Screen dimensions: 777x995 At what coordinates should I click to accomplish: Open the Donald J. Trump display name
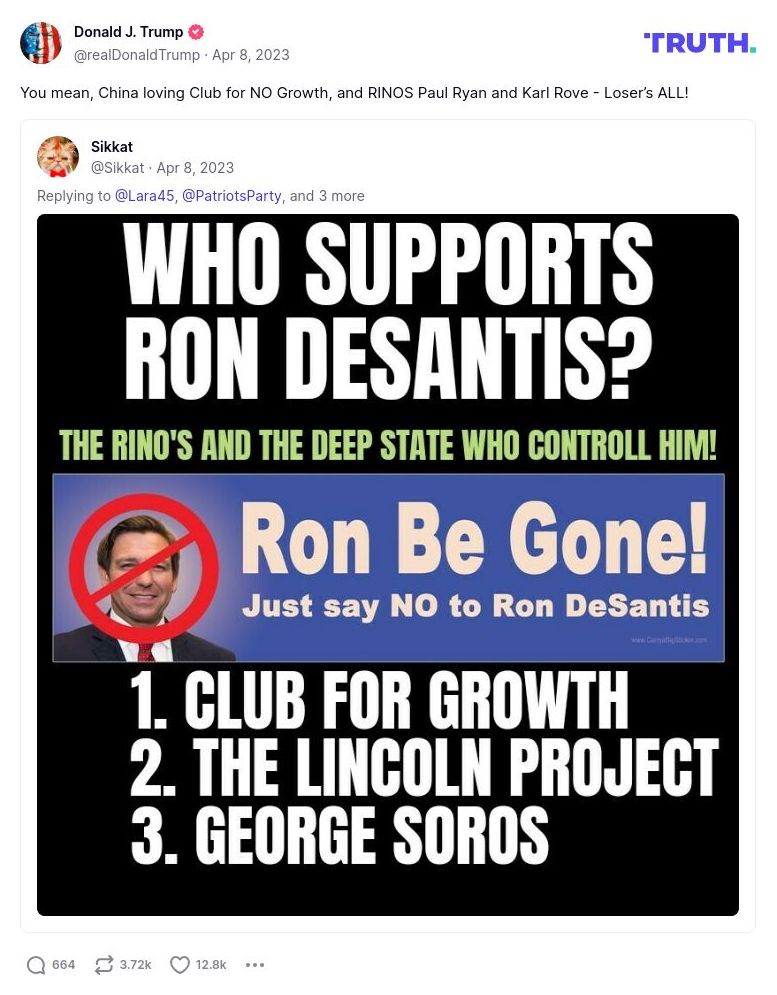pyautogui.click(x=128, y=32)
